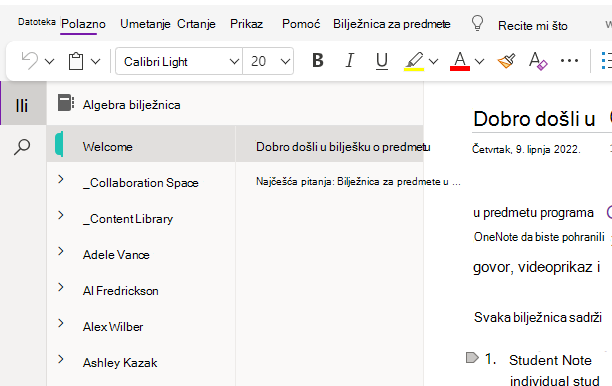Click the Undo arrow icon
Screen dimensions: 612x386
tap(30, 61)
